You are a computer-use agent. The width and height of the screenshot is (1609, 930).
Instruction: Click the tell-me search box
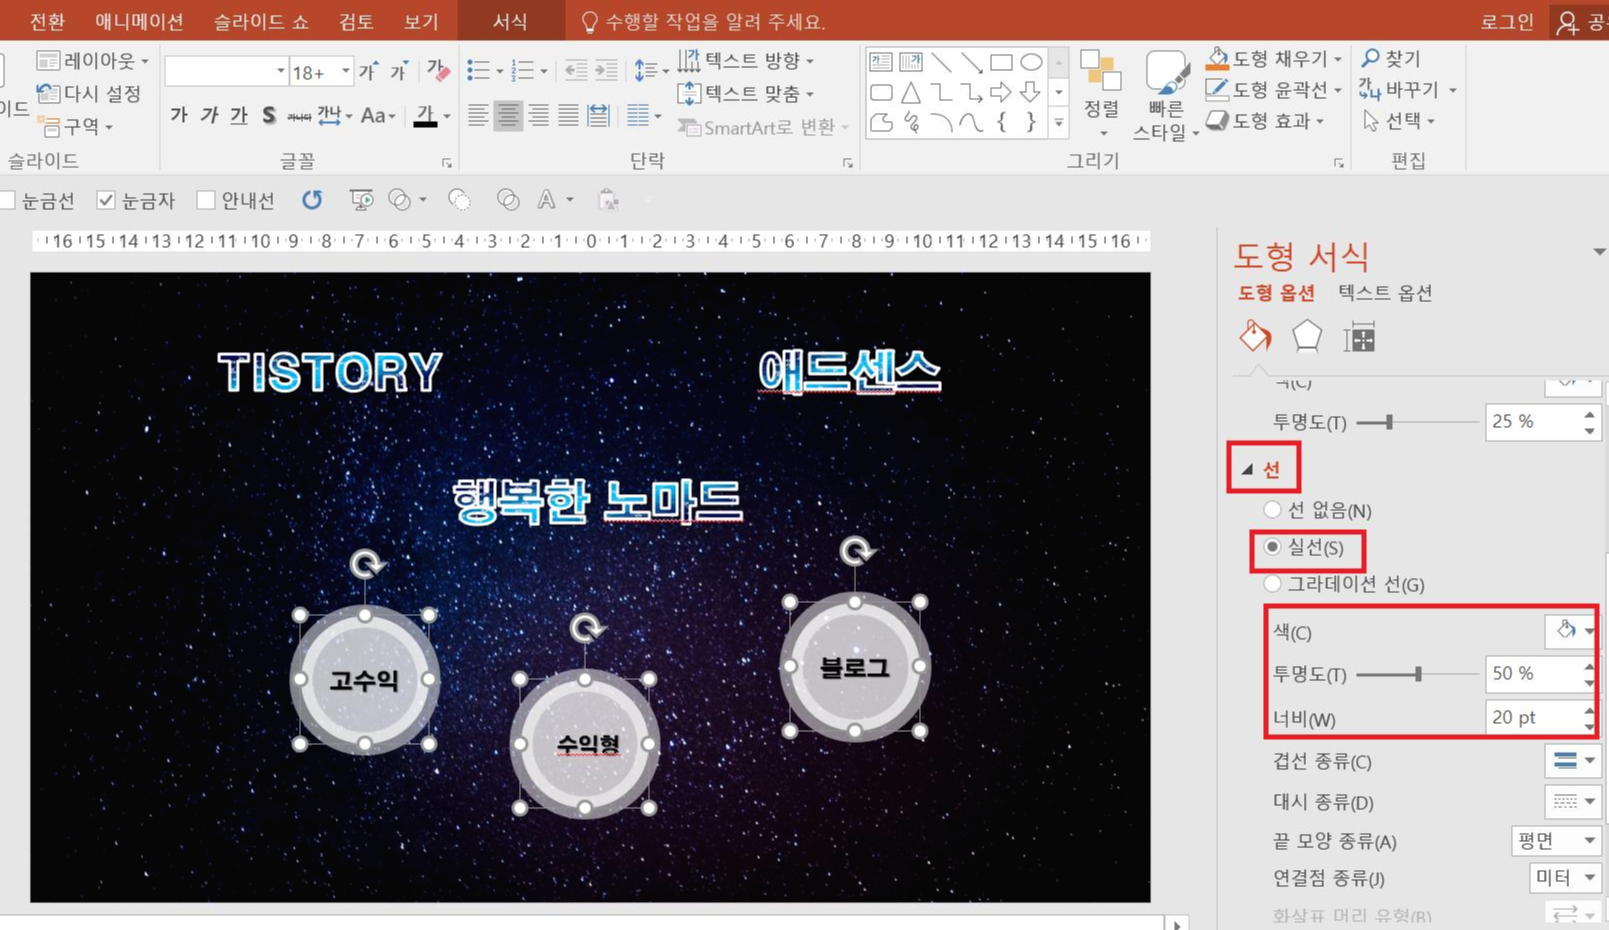(x=704, y=21)
